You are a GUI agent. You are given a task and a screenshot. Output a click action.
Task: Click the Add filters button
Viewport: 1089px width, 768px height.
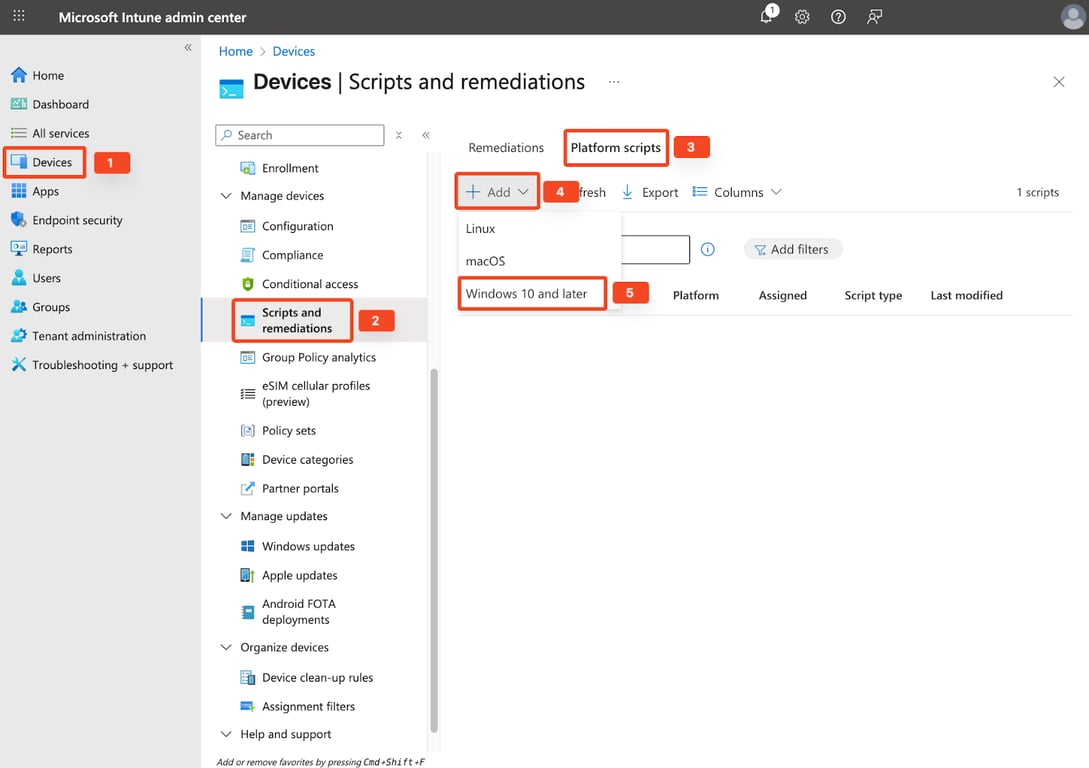792,249
